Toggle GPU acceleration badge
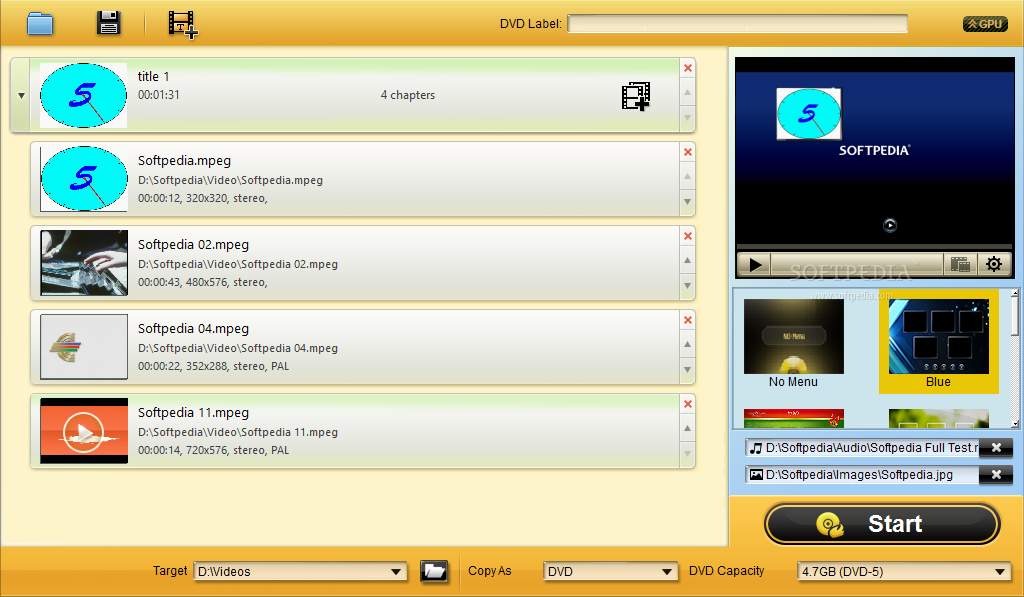The image size is (1024, 597). pos(985,24)
